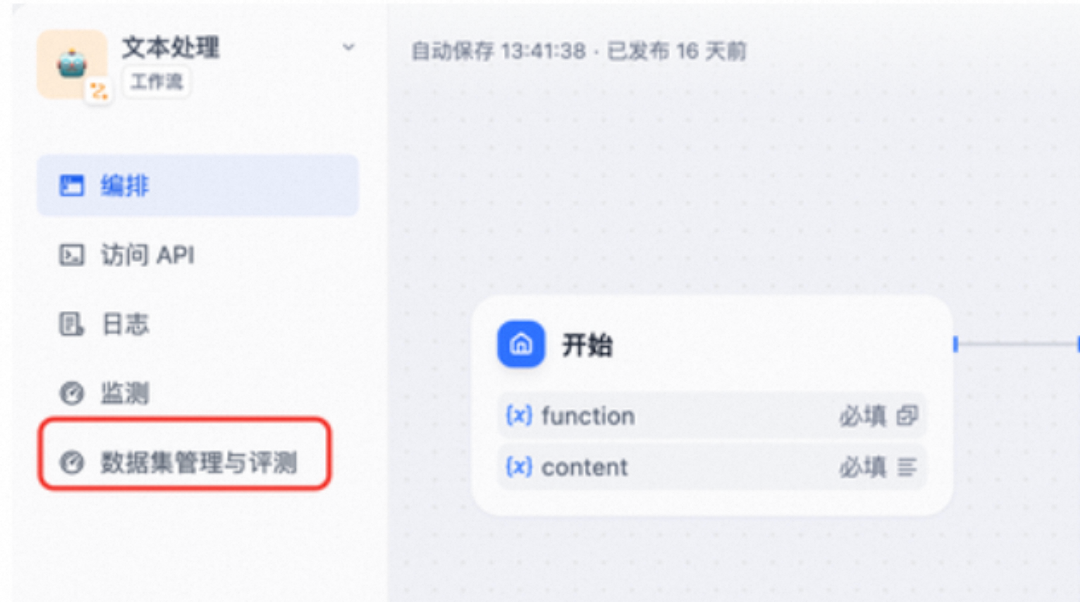
Task: Click the paragraph icon on content row
Action: [907, 468]
